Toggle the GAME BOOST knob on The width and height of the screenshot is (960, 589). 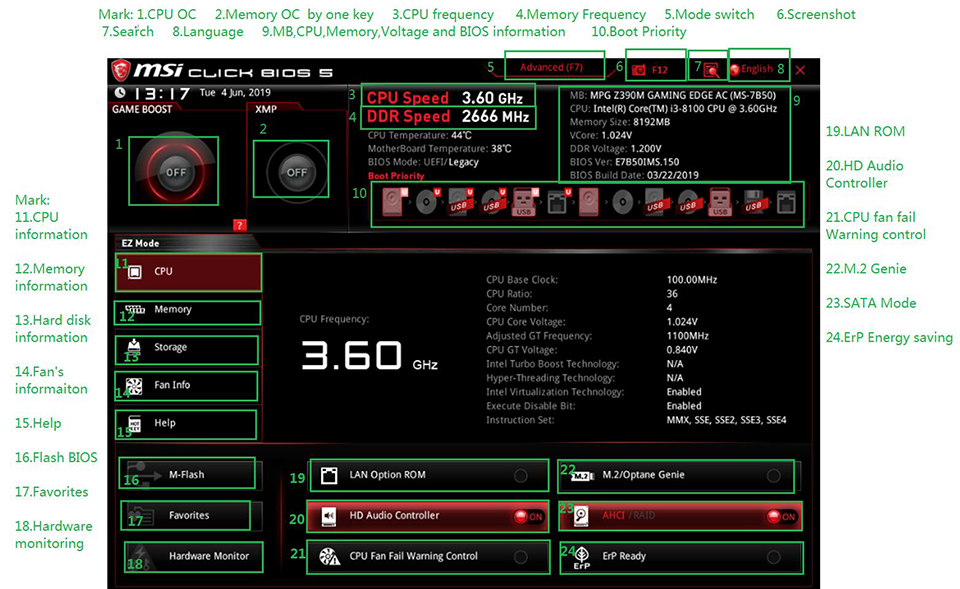tap(176, 172)
